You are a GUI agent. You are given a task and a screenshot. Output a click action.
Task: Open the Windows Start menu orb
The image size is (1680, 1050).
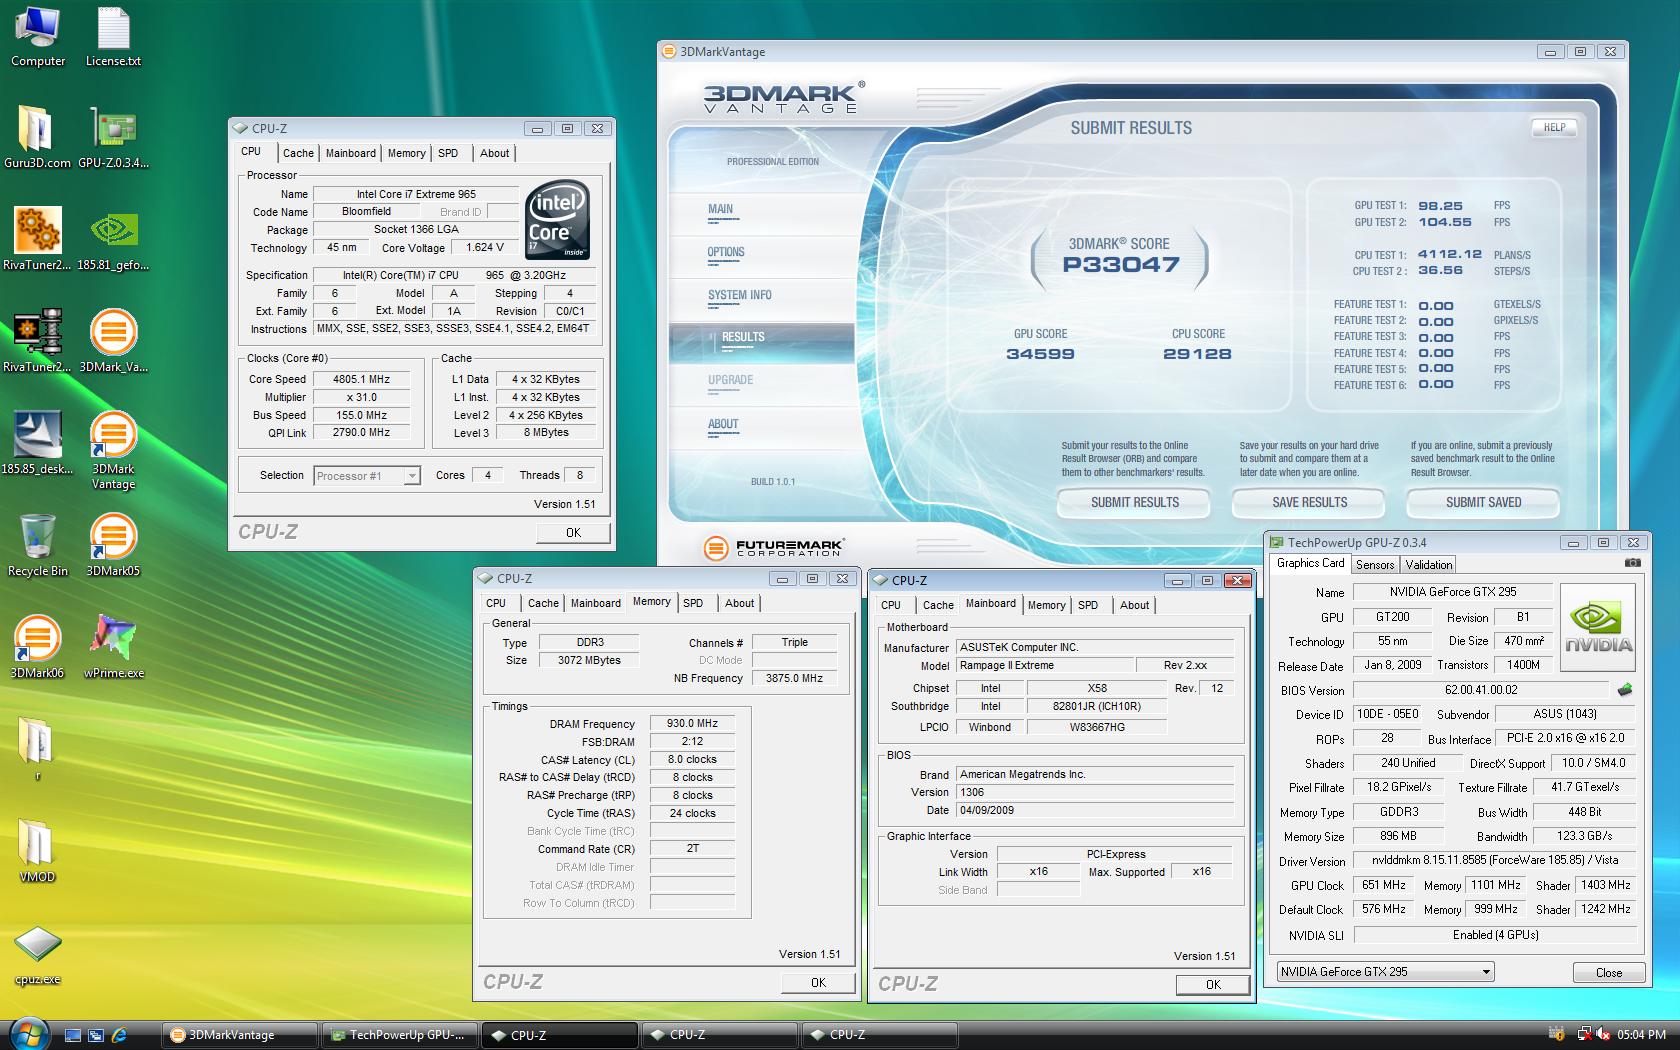(x=28, y=1034)
